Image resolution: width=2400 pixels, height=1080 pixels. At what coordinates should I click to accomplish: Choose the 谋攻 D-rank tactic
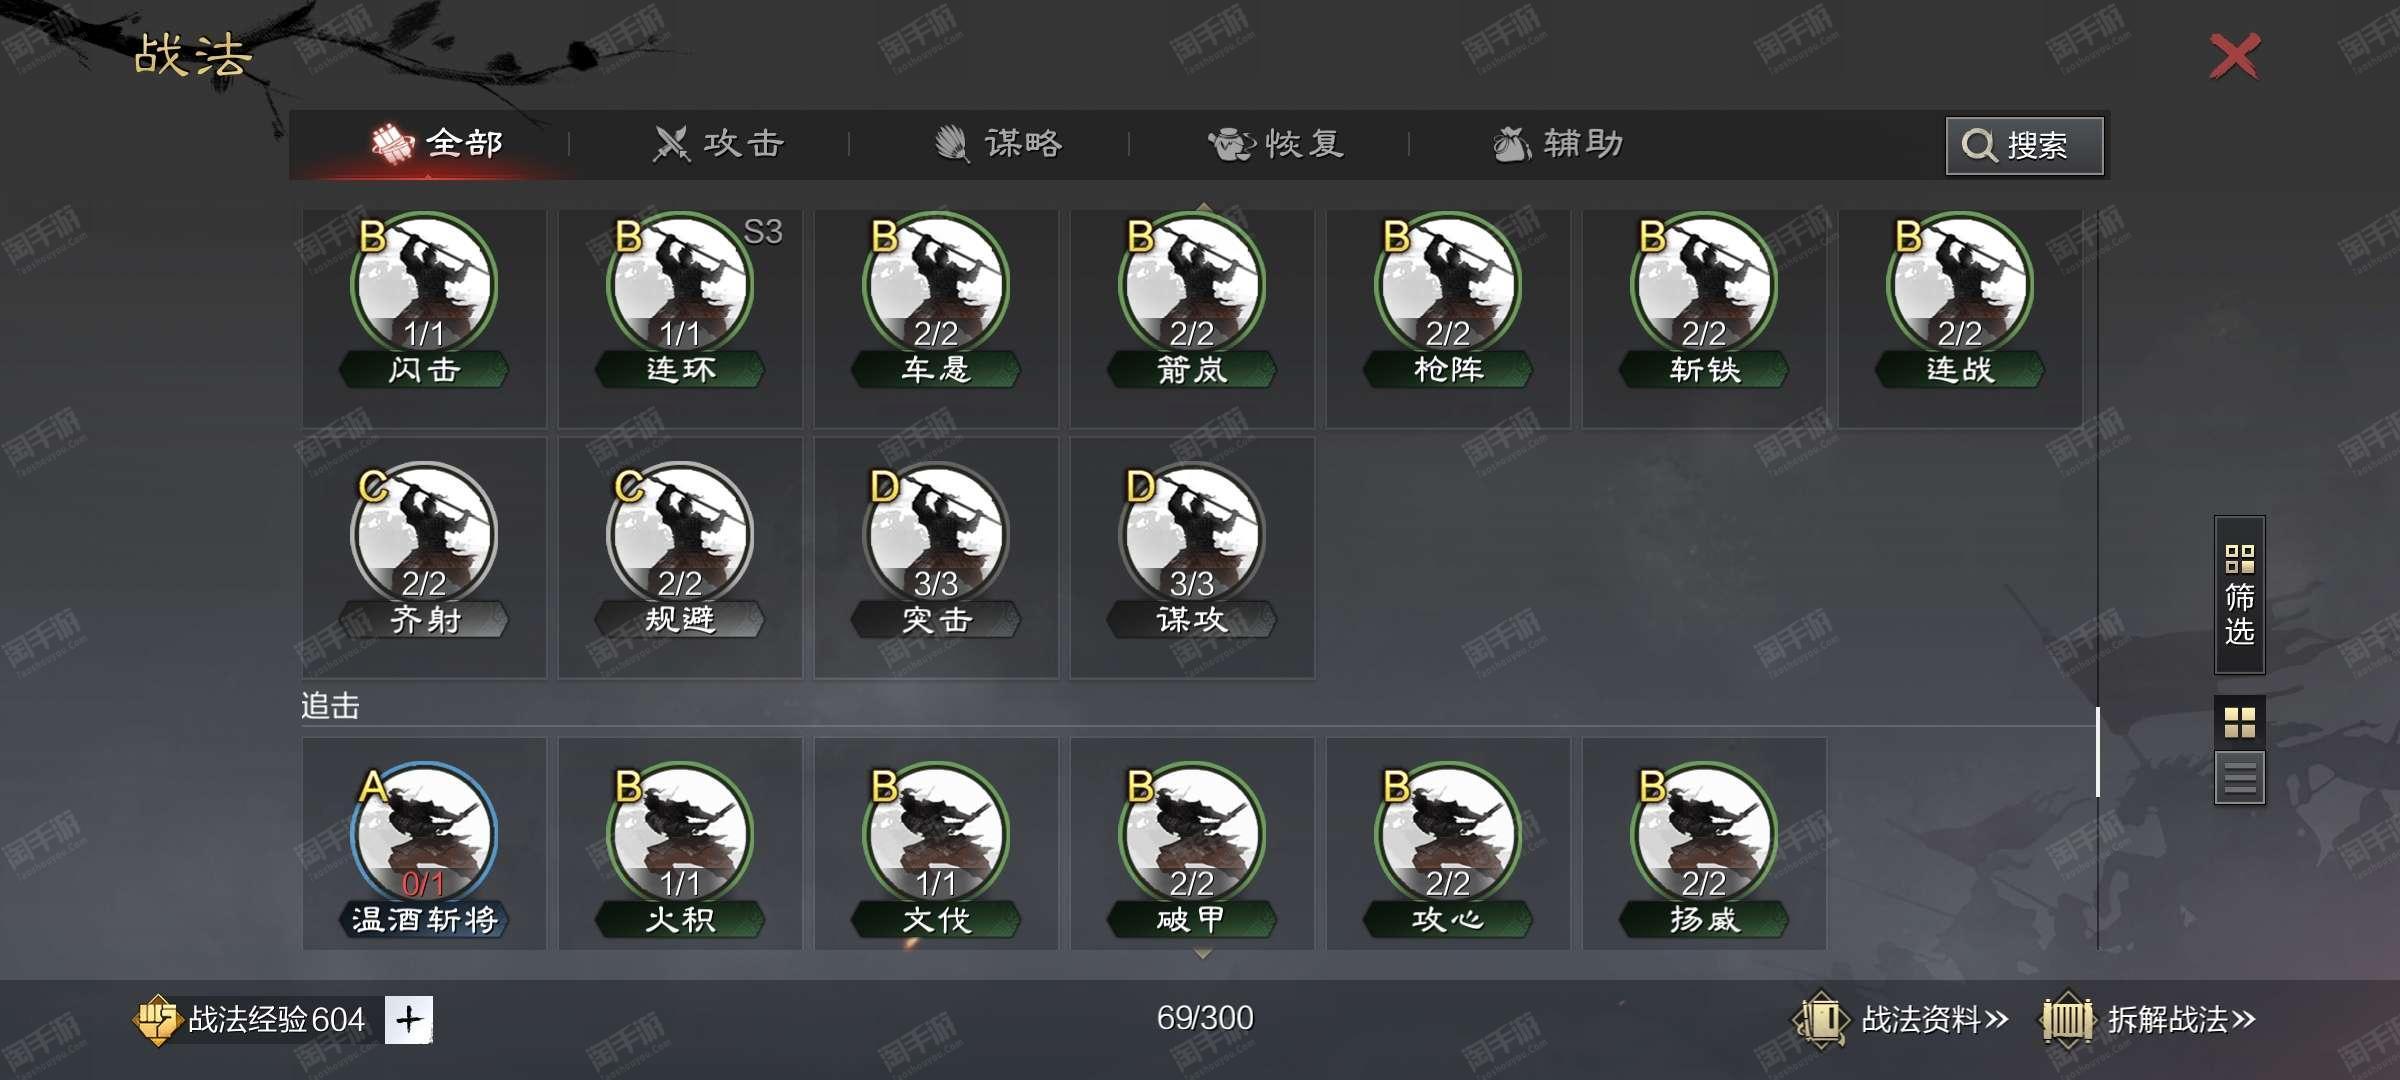tap(1192, 550)
